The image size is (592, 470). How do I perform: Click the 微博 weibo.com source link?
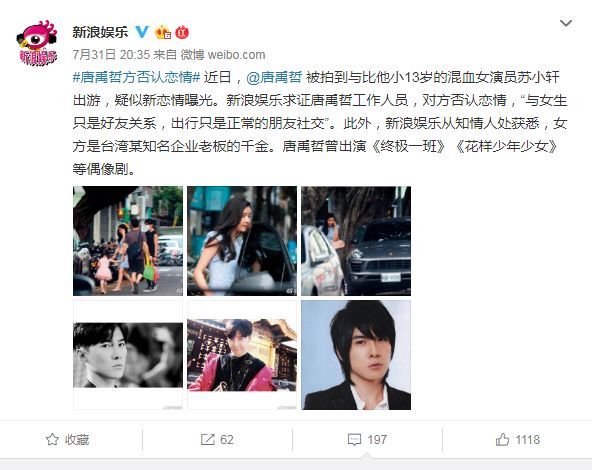click(223, 55)
